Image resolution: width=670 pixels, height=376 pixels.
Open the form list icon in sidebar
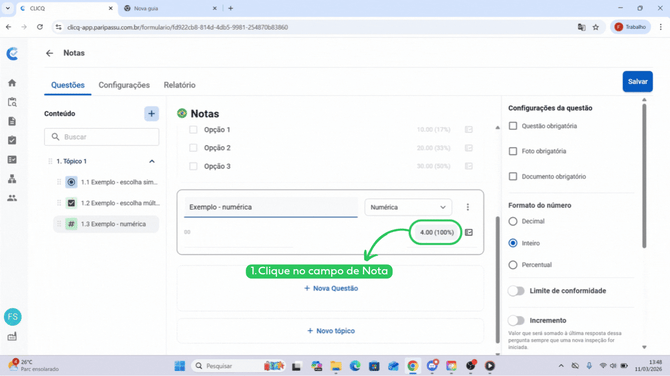[12, 159]
